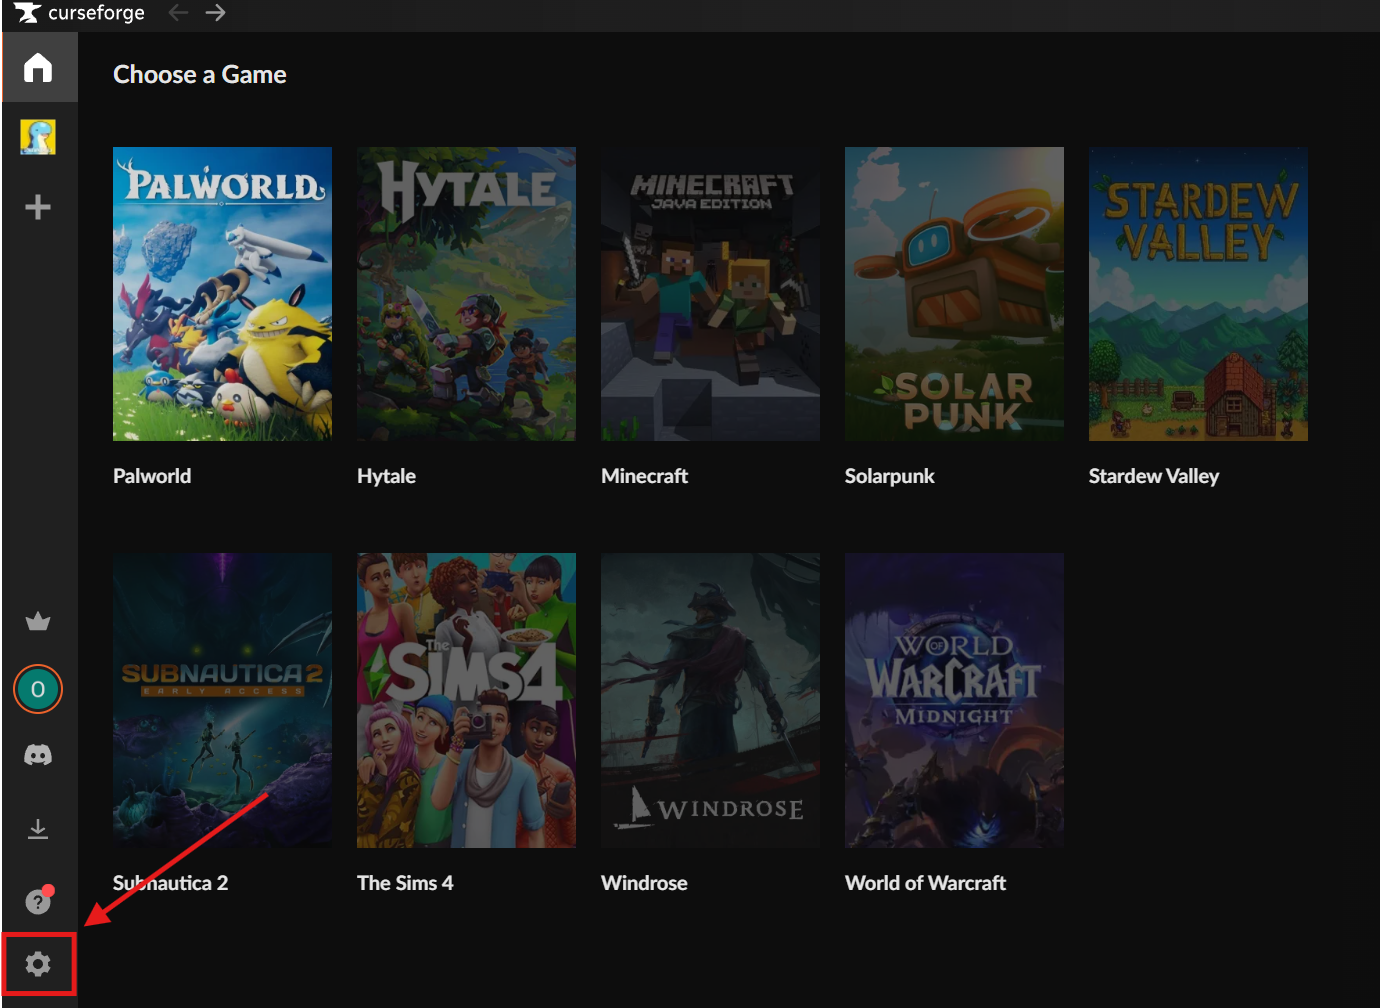Click the Palworld title text
The width and height of the screenshot is (1380, 1008).
tap(152, 476)
